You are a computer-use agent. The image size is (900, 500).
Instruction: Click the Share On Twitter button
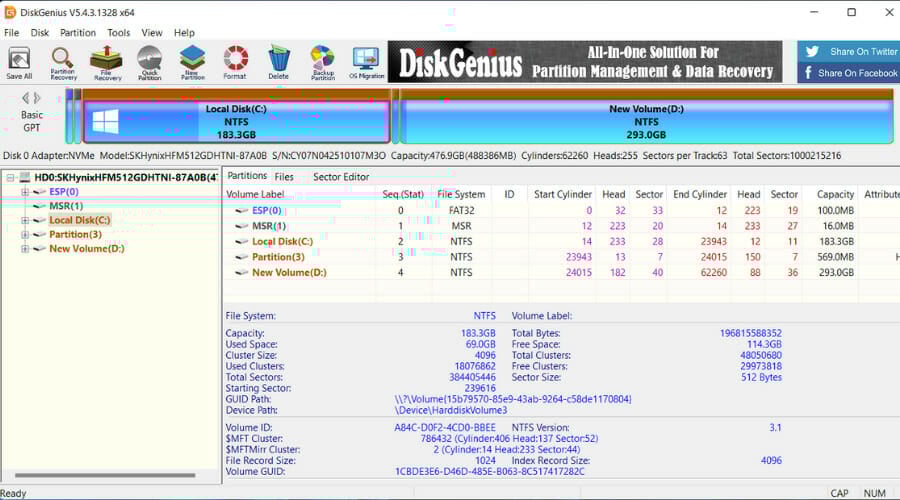click(848, 52)
